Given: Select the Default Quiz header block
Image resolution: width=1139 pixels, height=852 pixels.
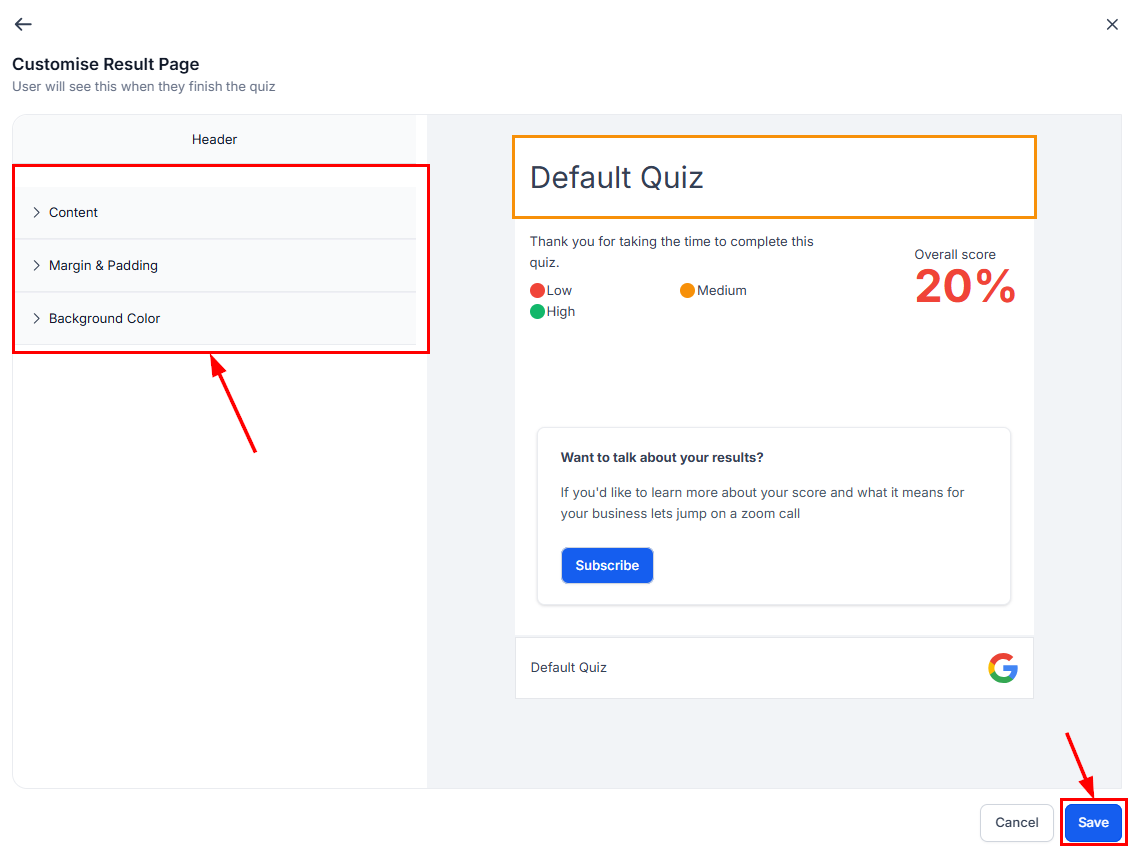Looking at the screenshot, I should pos(774,177).
